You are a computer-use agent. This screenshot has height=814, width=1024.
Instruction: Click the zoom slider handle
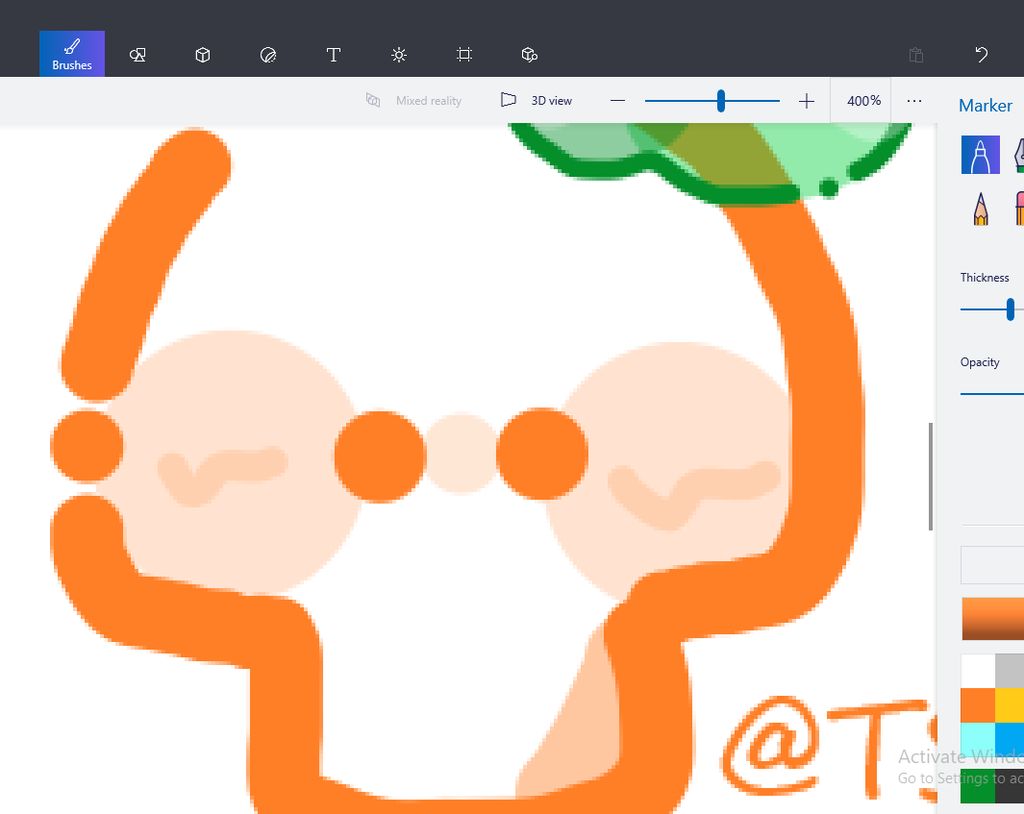click(x=721, y=101)
